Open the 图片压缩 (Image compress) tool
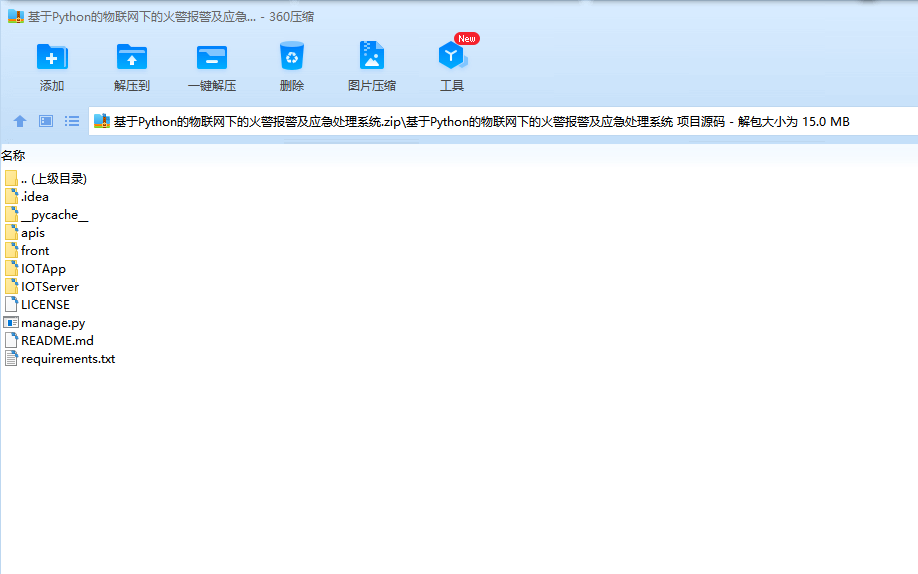Image resolution: width=918 pixels, height=574 pixels. pos(372,56)
